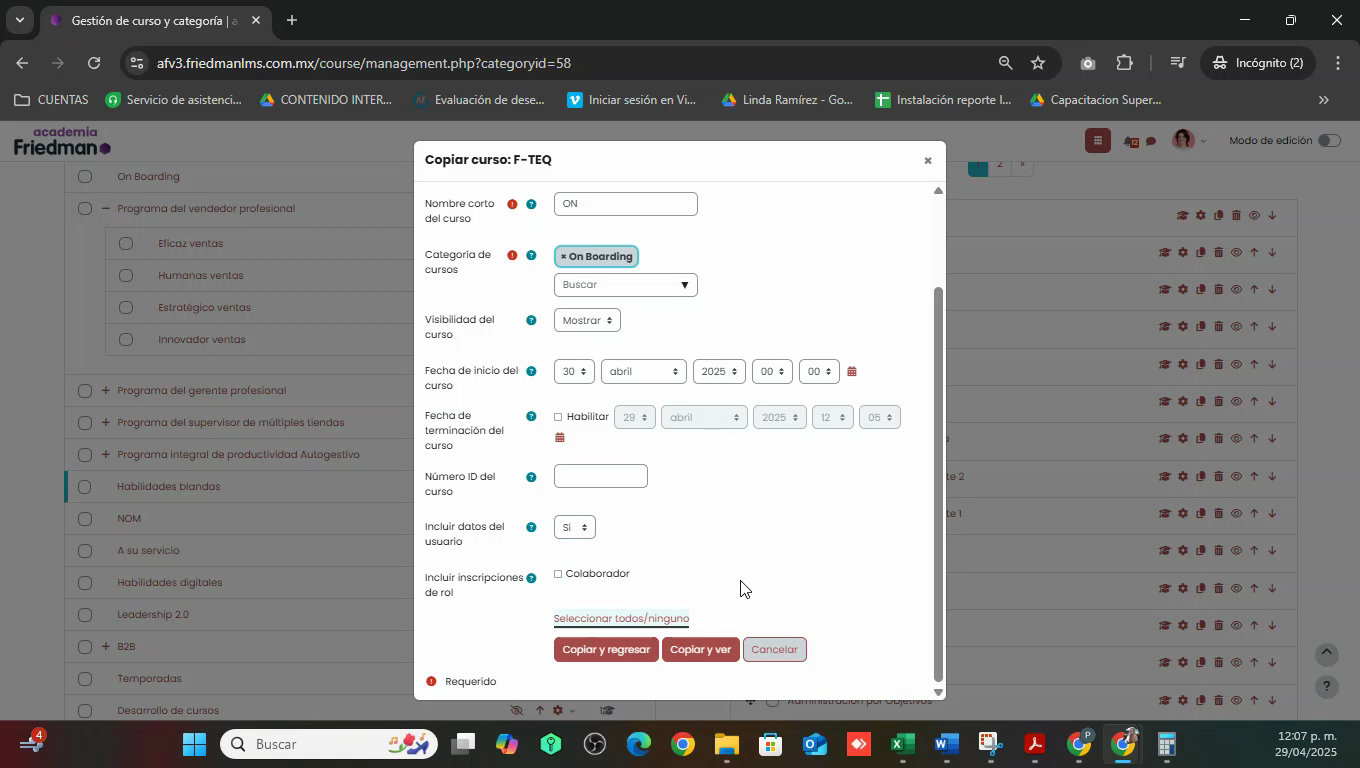
Task: Click the dialog scrollbar up arrow
Action: (x=938, y=190)
